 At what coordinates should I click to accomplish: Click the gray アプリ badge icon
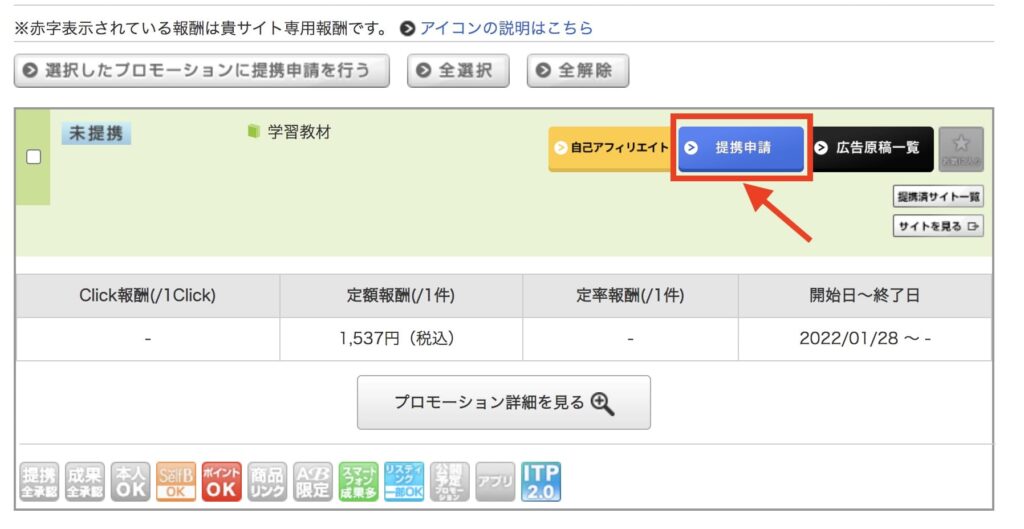(495, 482)
